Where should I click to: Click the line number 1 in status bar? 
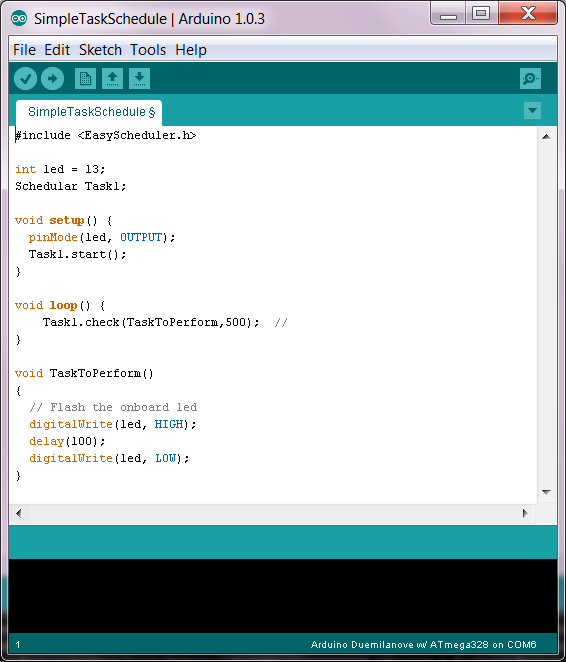tap(18, 645)
